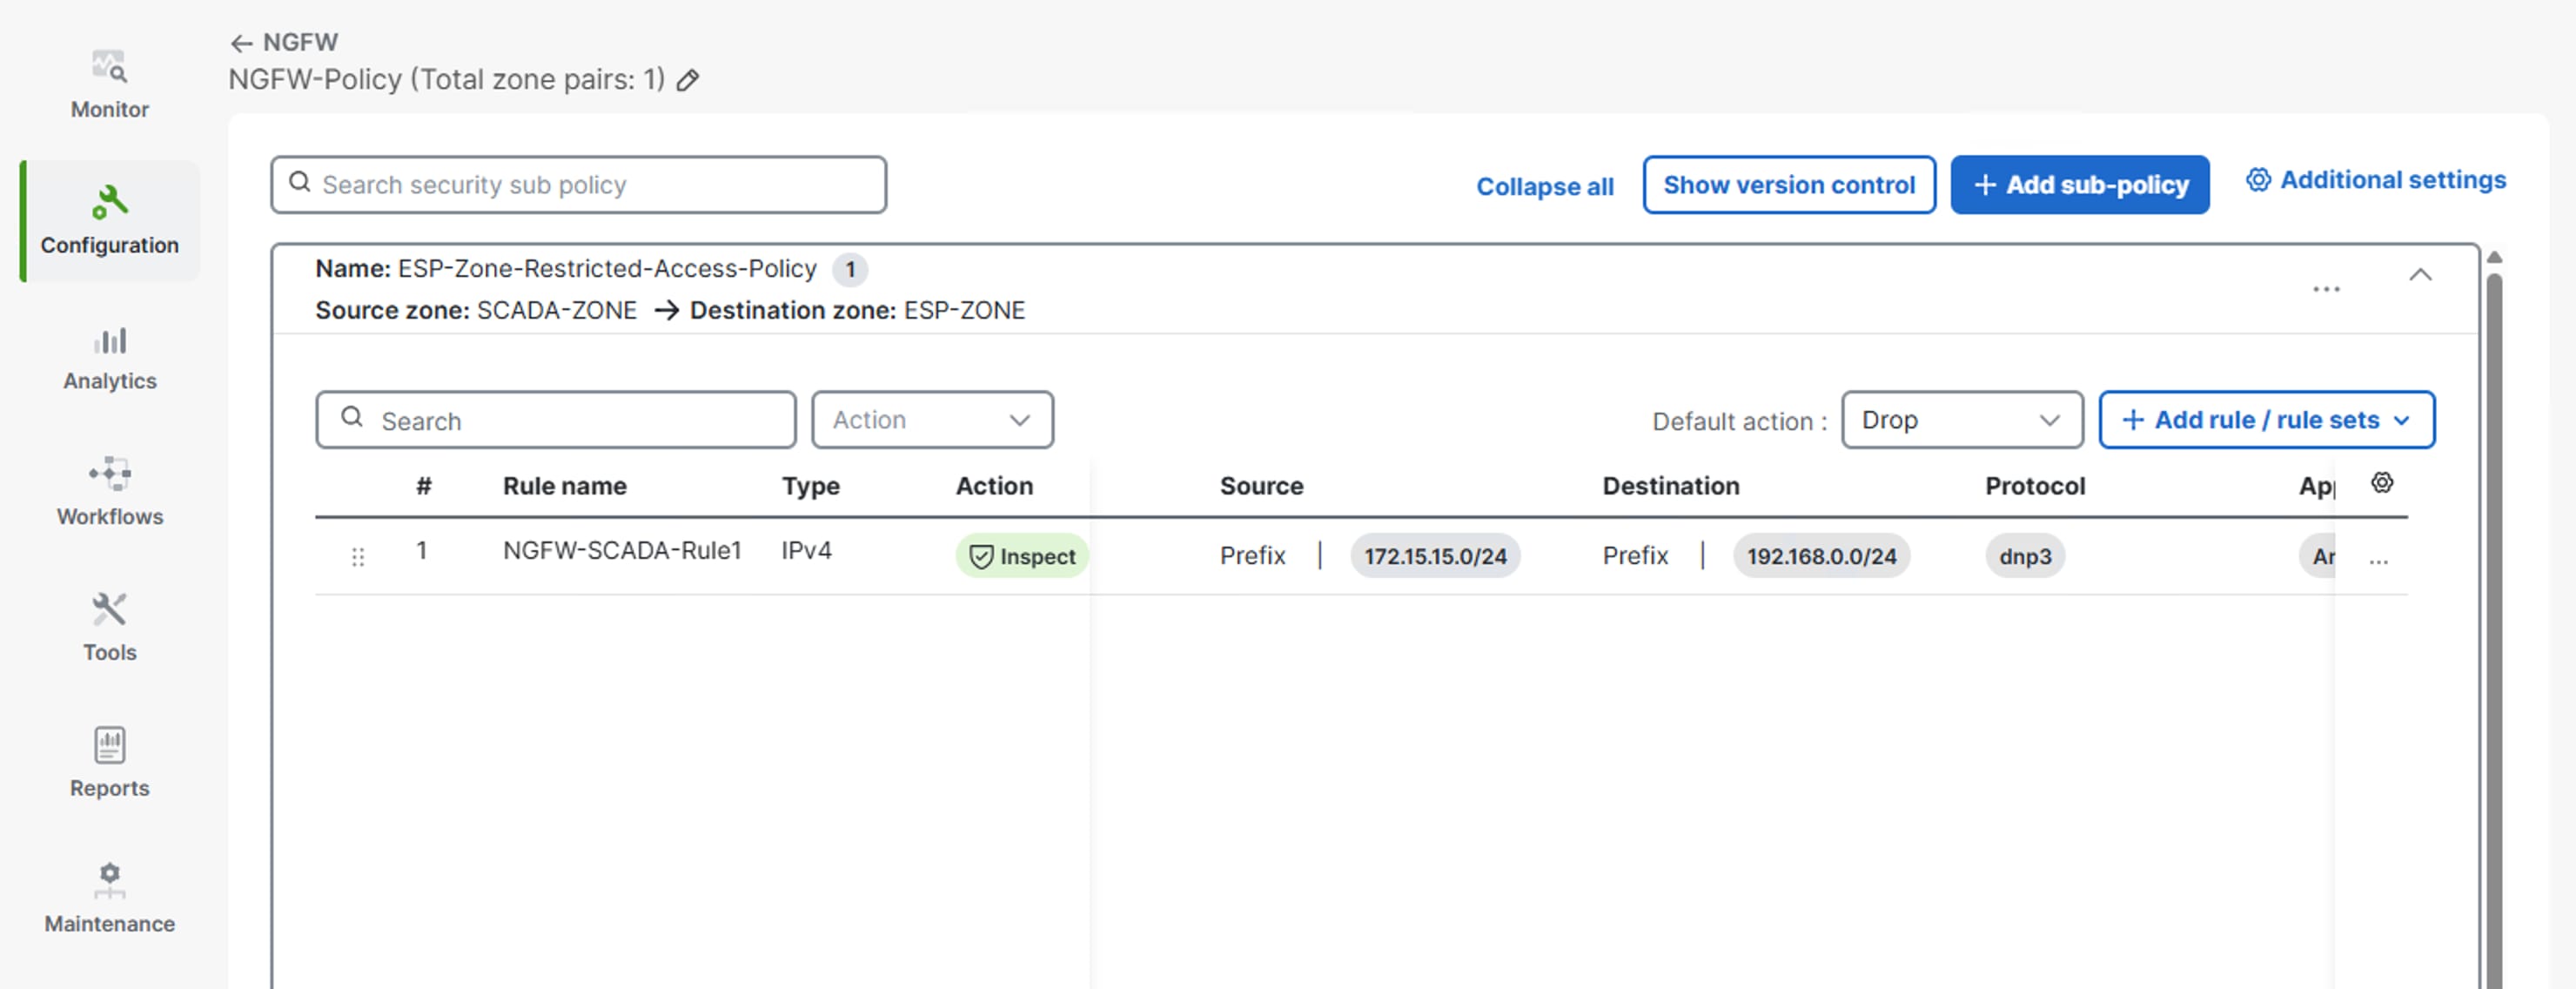2576x989 pixels.
Task: Open the ellipsis menu for NGFW-SCADA-Rule1 row
Action: (x=2379, y=561)
